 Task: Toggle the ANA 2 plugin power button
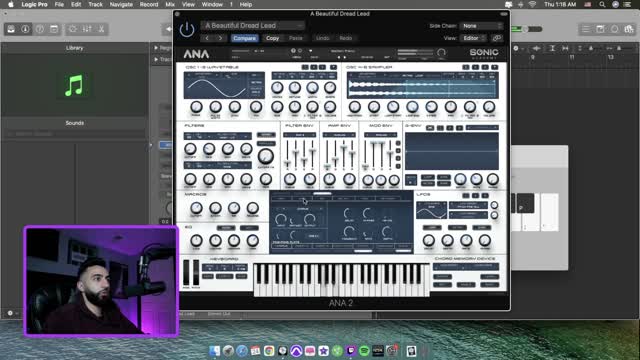pos(187,30)
